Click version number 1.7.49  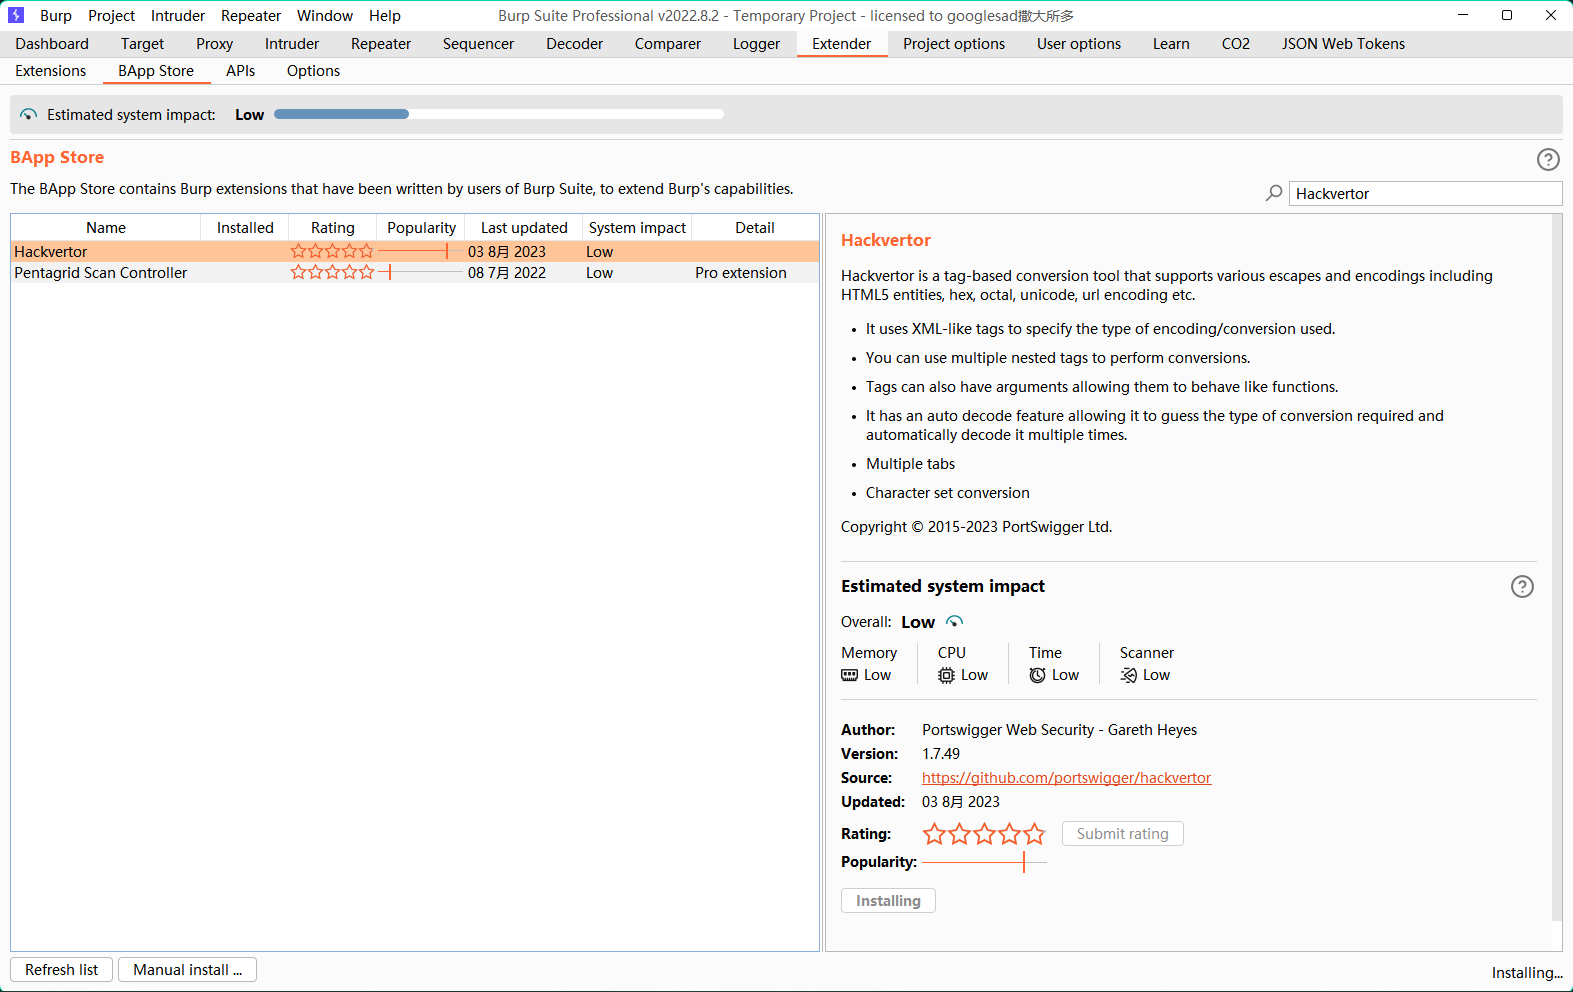941,754
